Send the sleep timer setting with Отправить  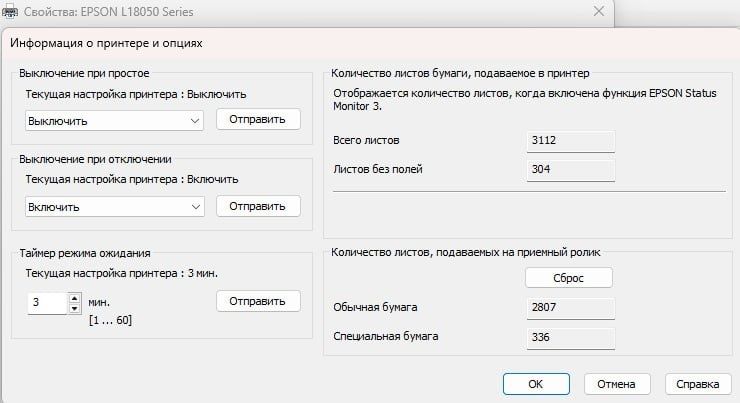(258, 301)
